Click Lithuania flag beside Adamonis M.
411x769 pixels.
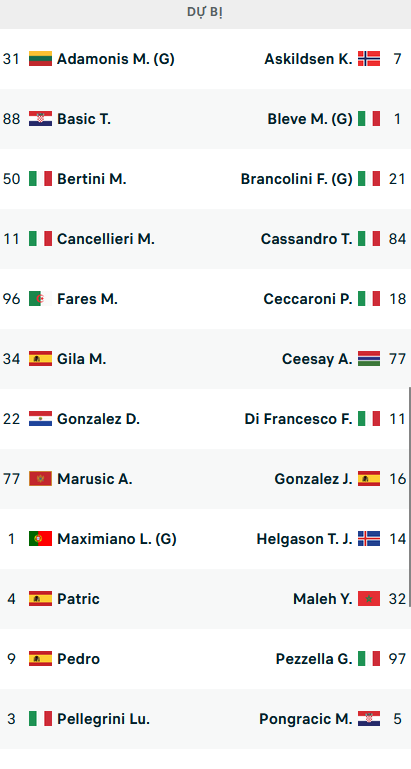point(40,59)
